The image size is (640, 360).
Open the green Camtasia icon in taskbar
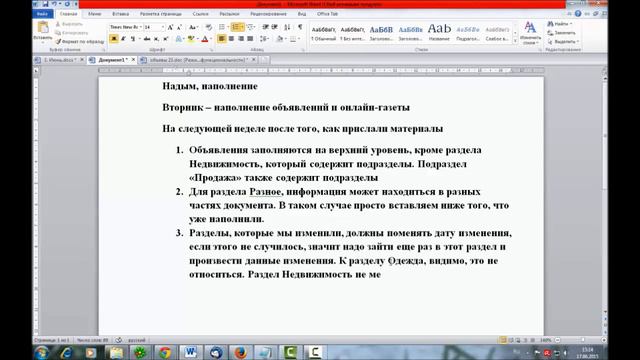click(x=290, y=352)
